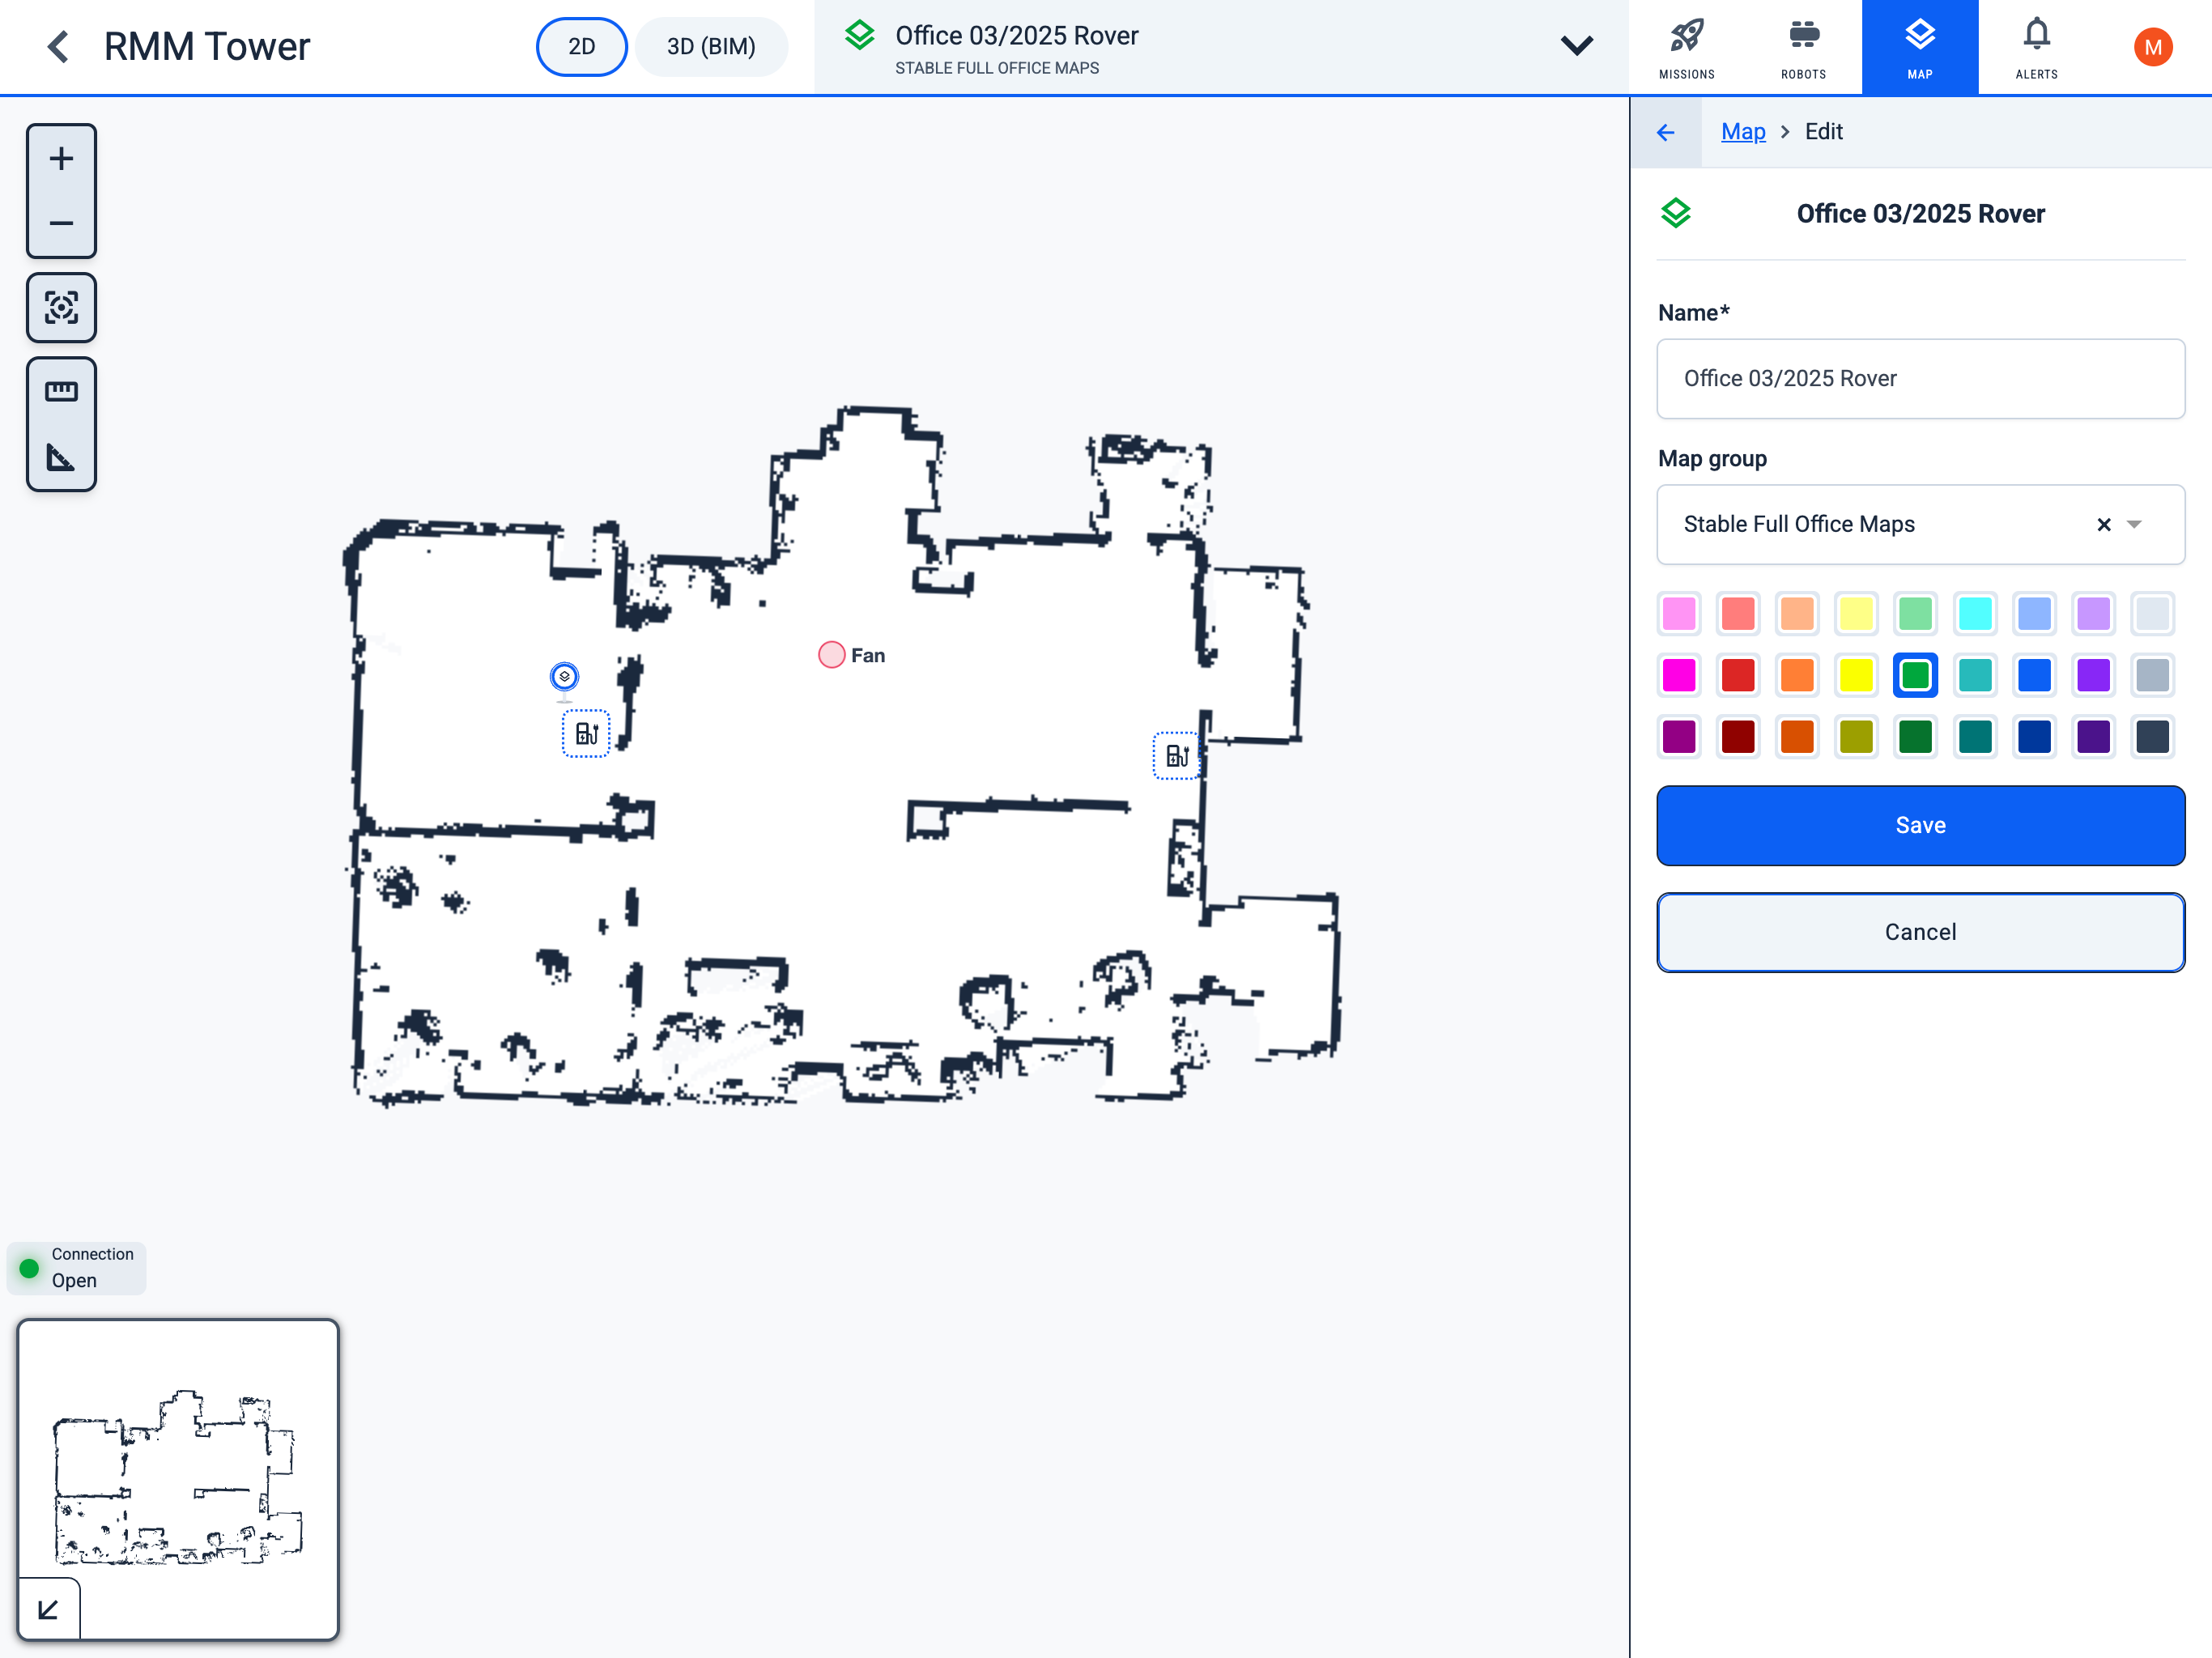Image resolution: width=2212 pixels, height=1658 pixels.
Task: Open the Alerts tab
Action: [x=2036, y=47]
